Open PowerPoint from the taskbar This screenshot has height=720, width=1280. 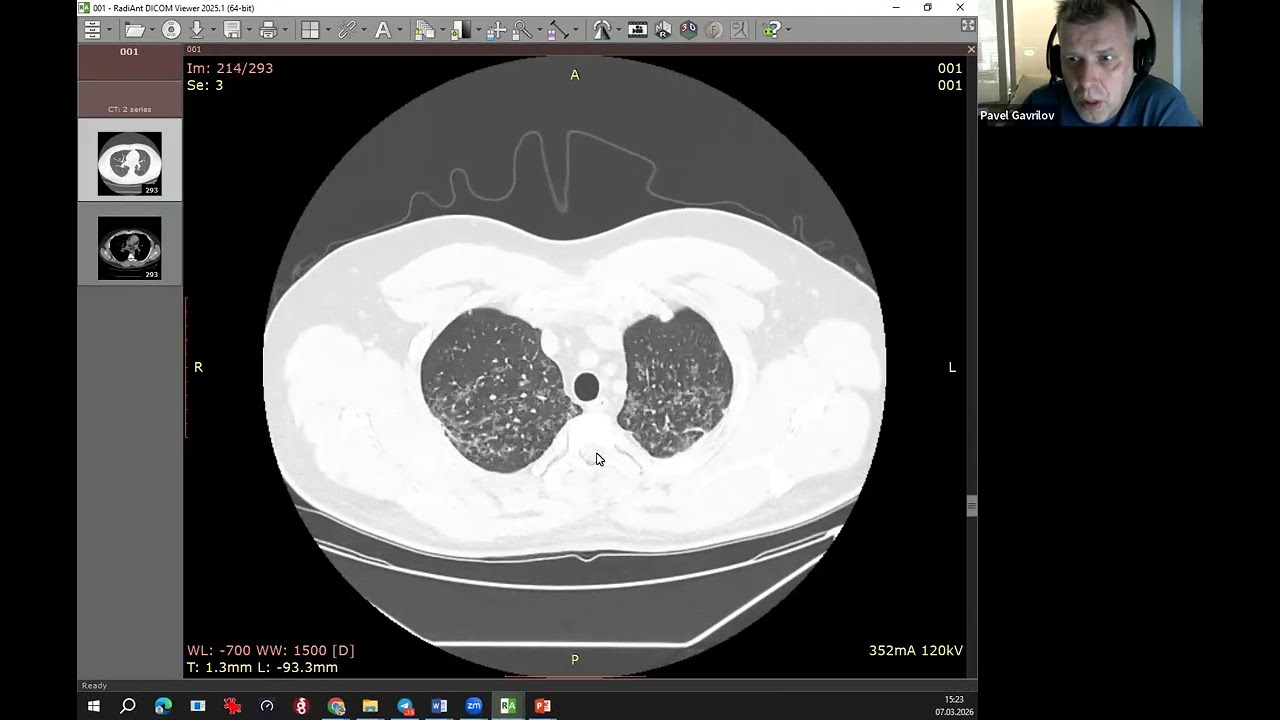[x=542, y=706]
